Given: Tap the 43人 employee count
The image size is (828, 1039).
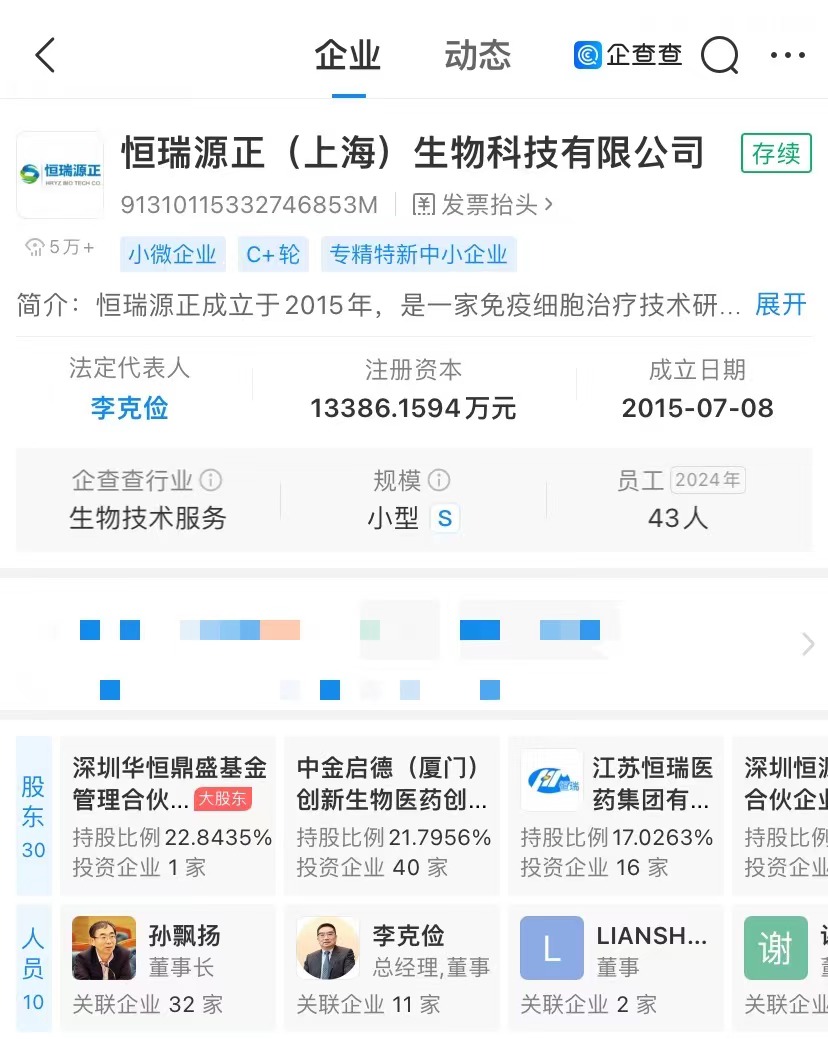Looking at the screenshot, I should 678,518.
